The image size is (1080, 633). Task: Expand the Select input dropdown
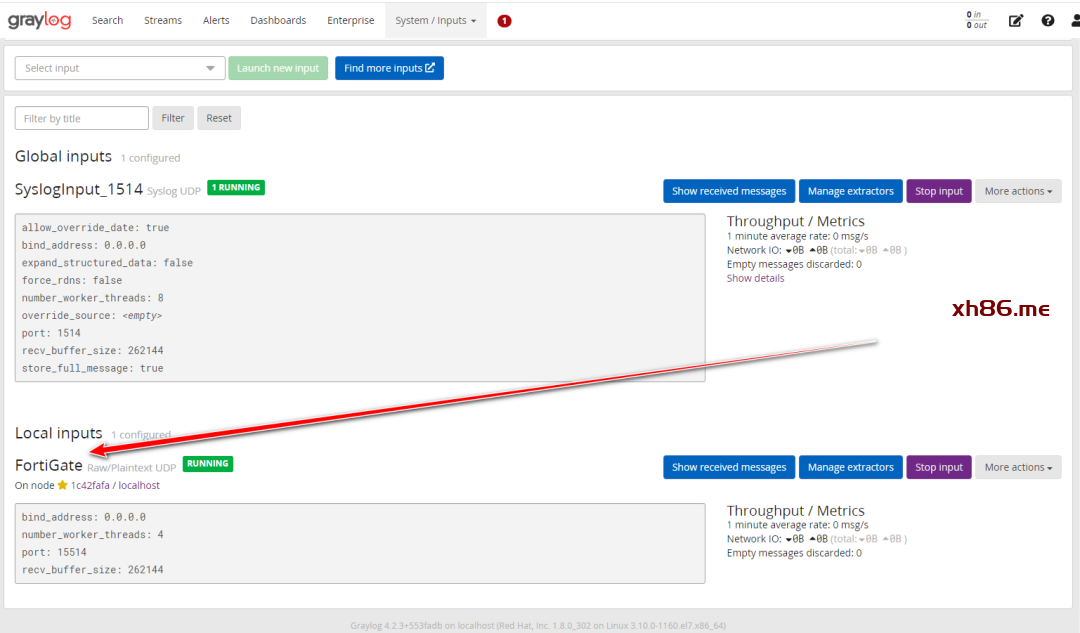[120, 68]
